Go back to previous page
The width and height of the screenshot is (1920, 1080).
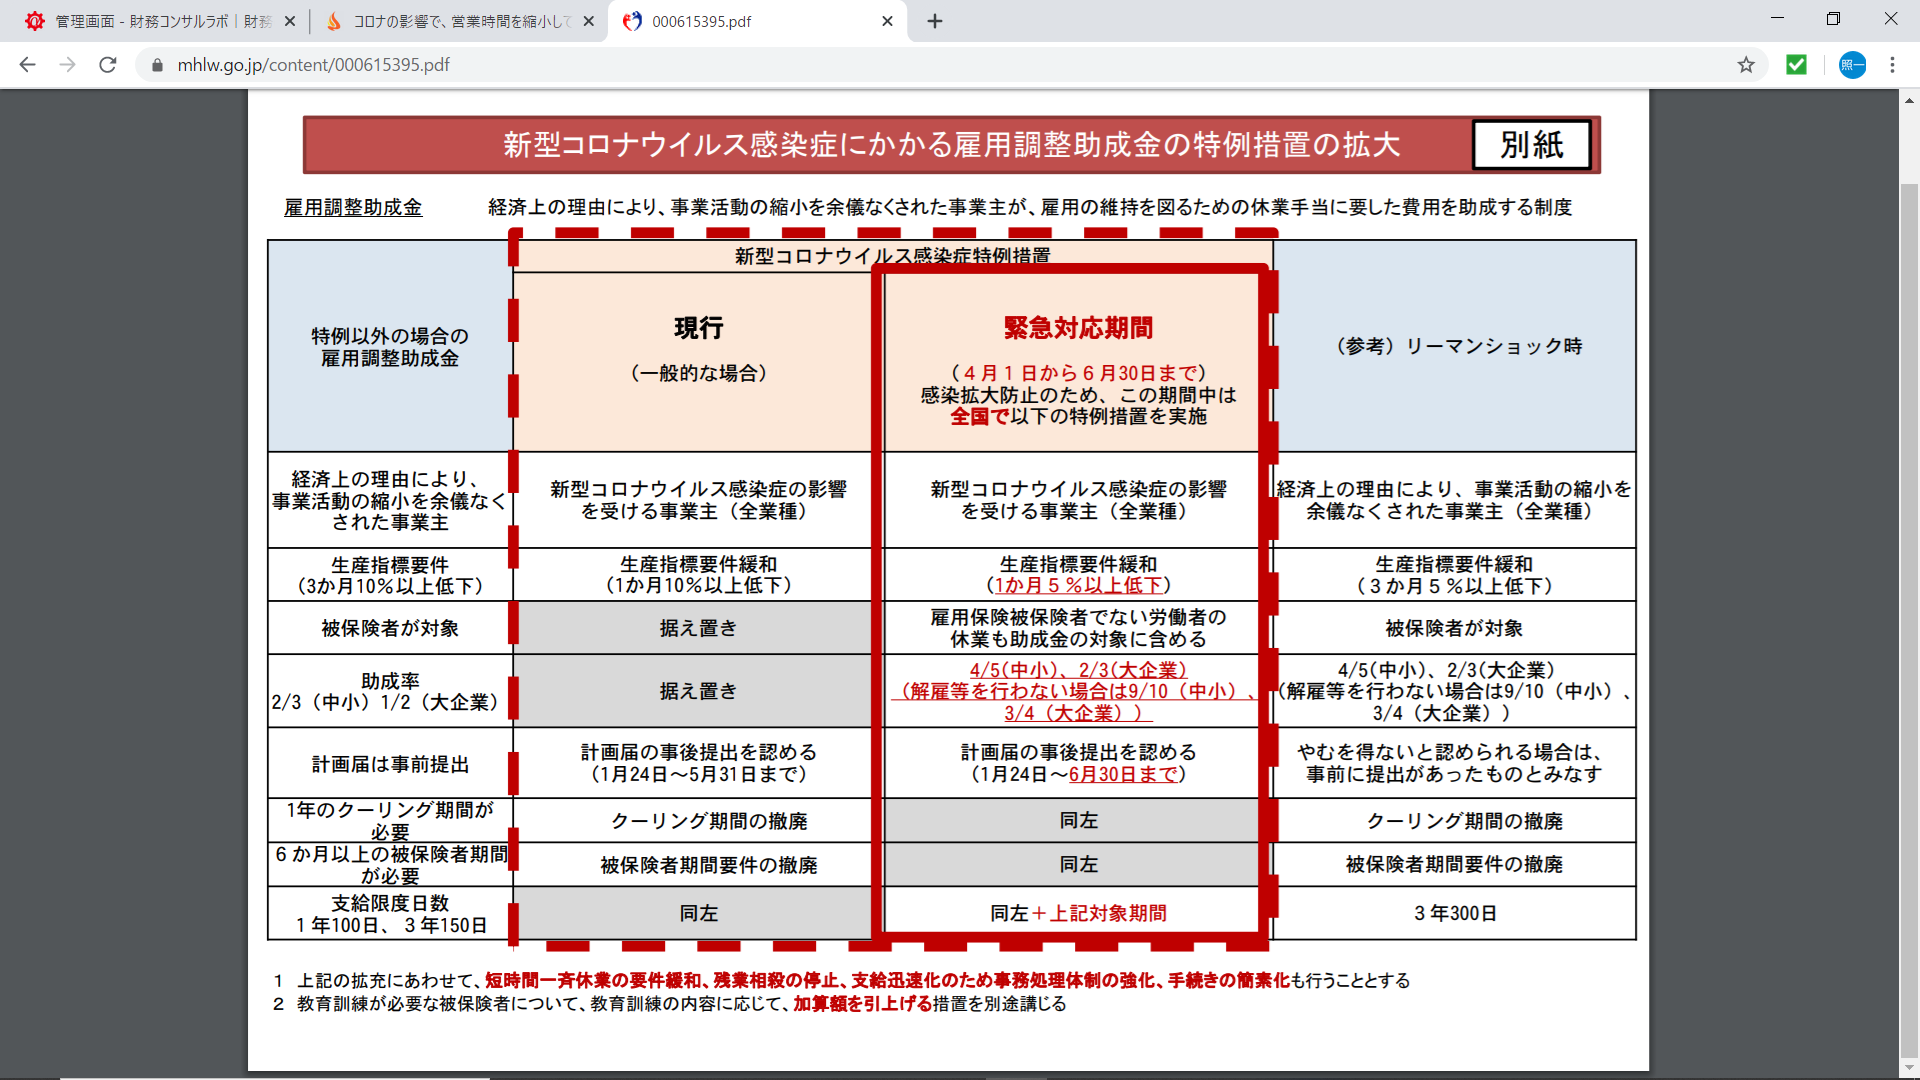[x=27, y=65]
